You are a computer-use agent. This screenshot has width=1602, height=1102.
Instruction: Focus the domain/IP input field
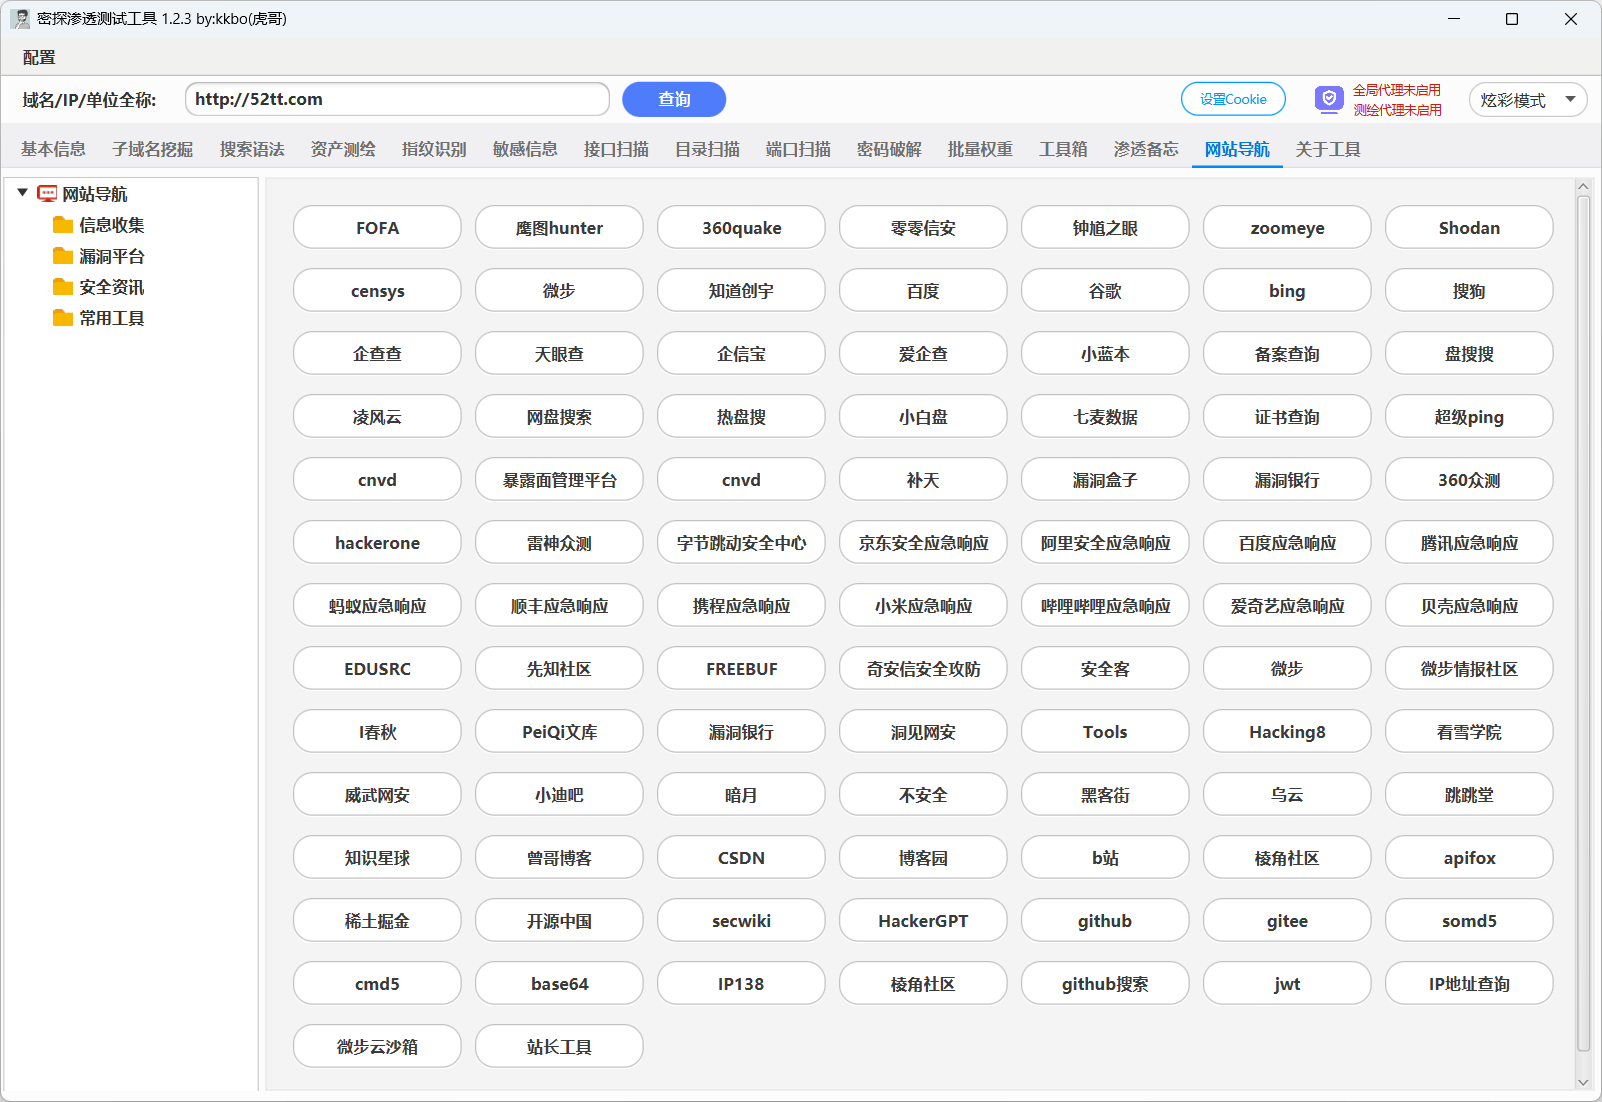pos(397,99)
